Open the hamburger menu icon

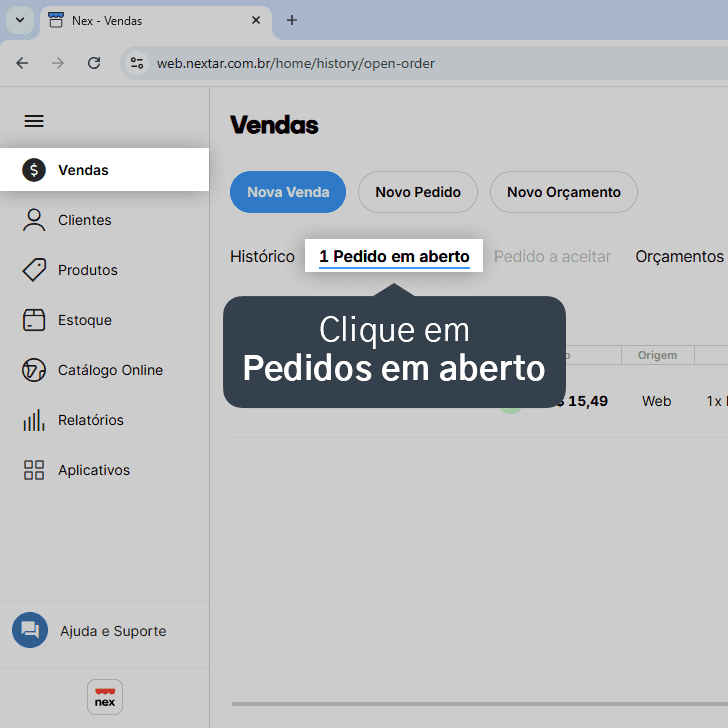click(x=34, y=121)
